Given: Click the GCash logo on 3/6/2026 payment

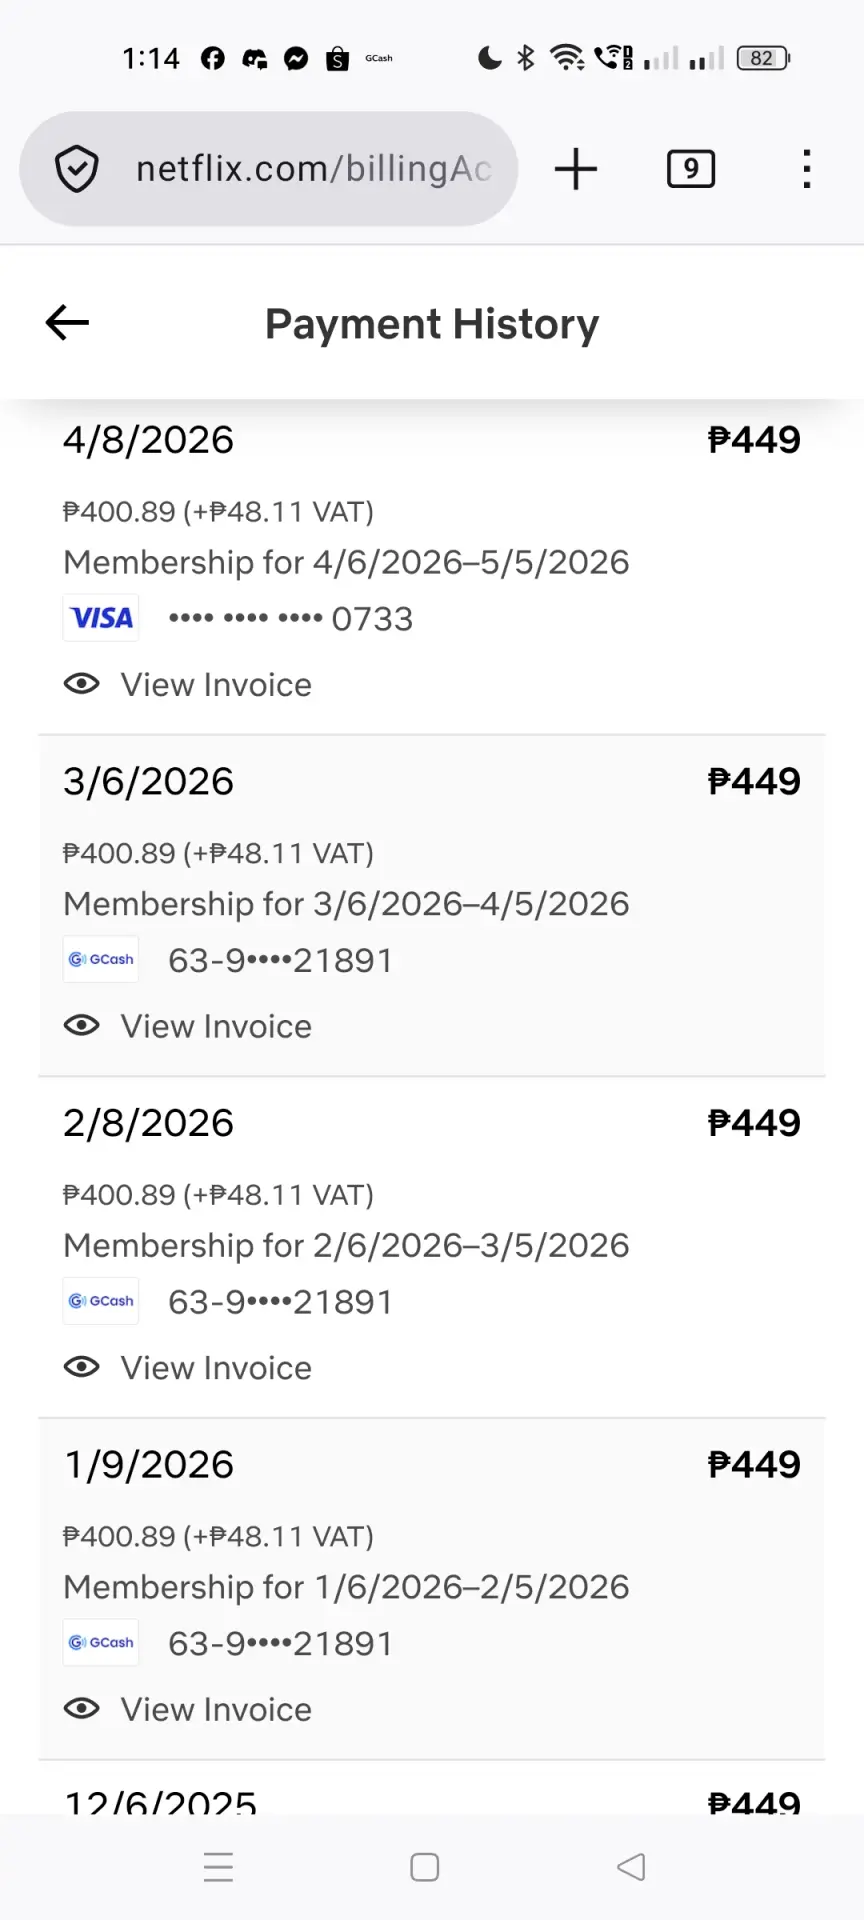Looking at the screenshot, I should pos(101,959).
